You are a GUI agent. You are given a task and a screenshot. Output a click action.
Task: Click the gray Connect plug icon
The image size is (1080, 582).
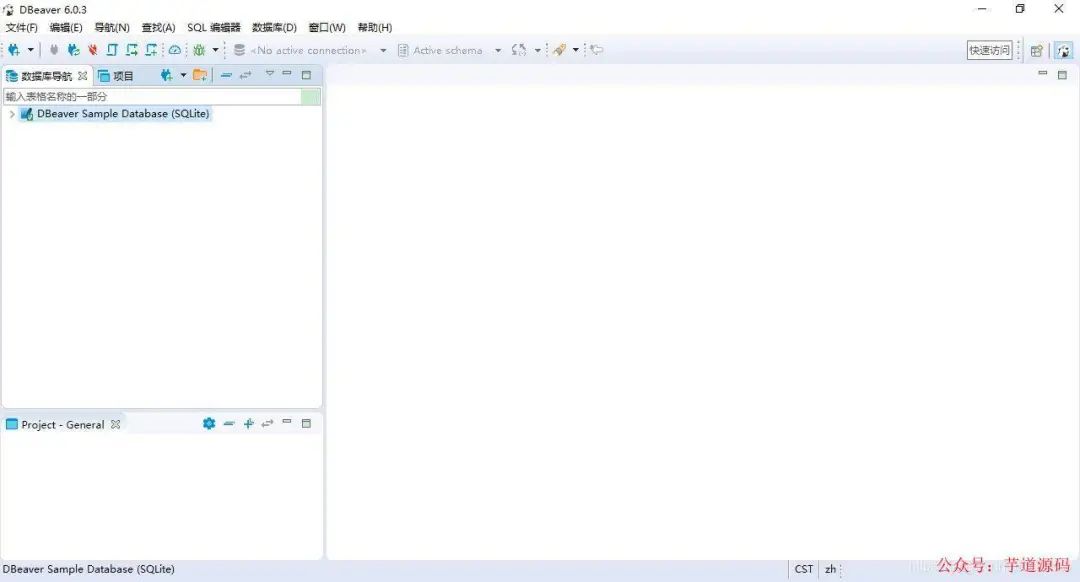pos(54,50)
